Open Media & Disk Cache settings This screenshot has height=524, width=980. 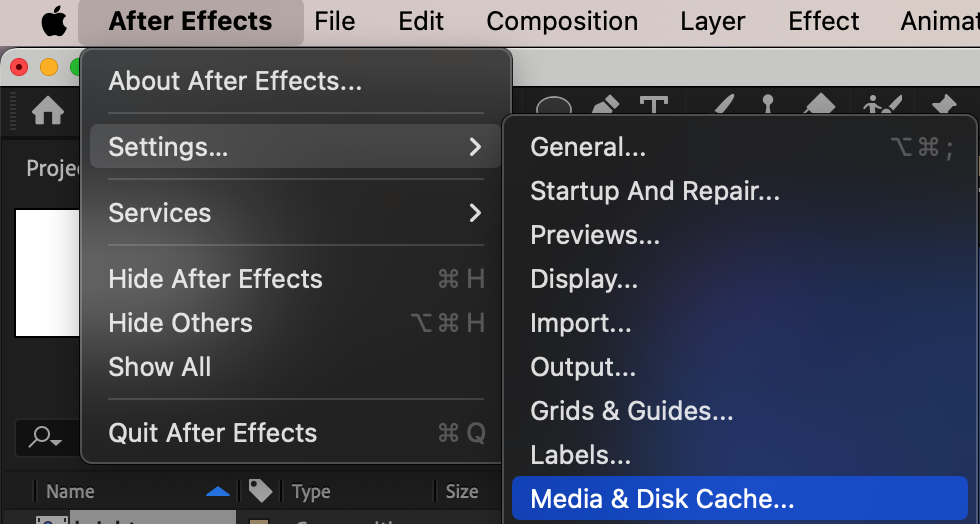662,499
